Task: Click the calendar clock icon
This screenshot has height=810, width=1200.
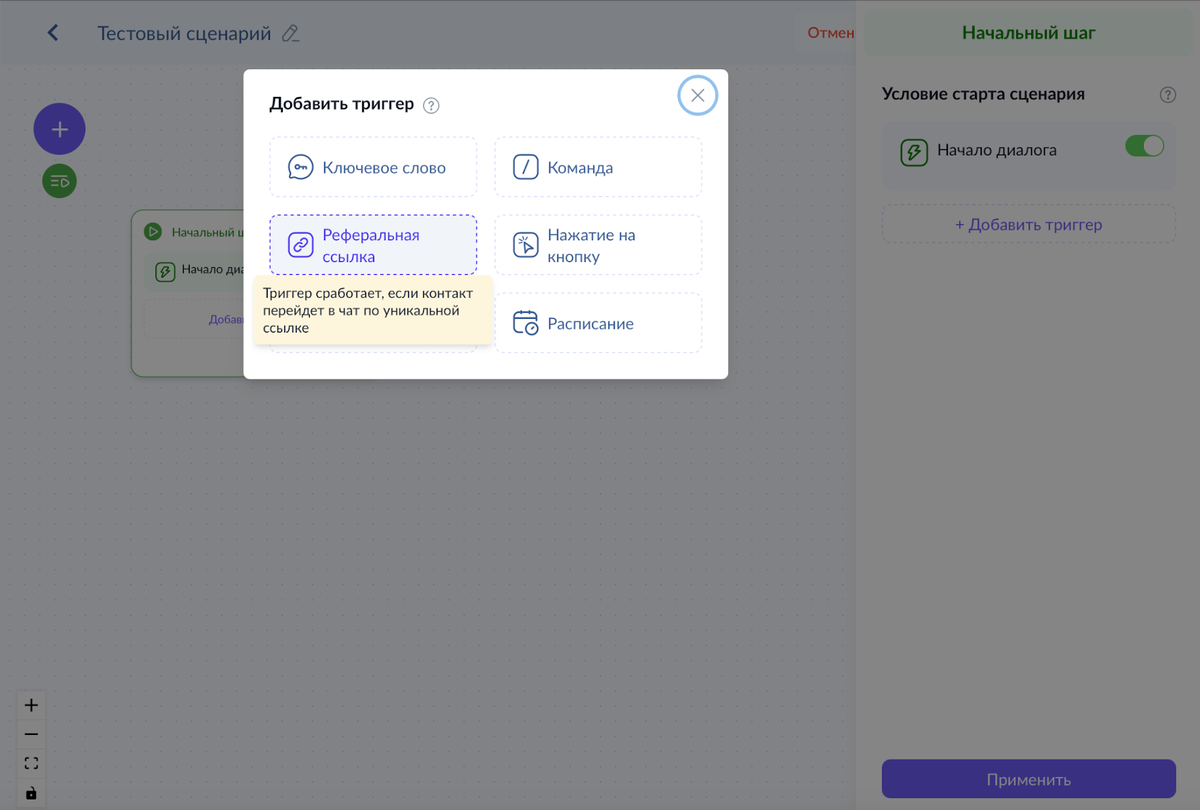Action: pos(526,323)
